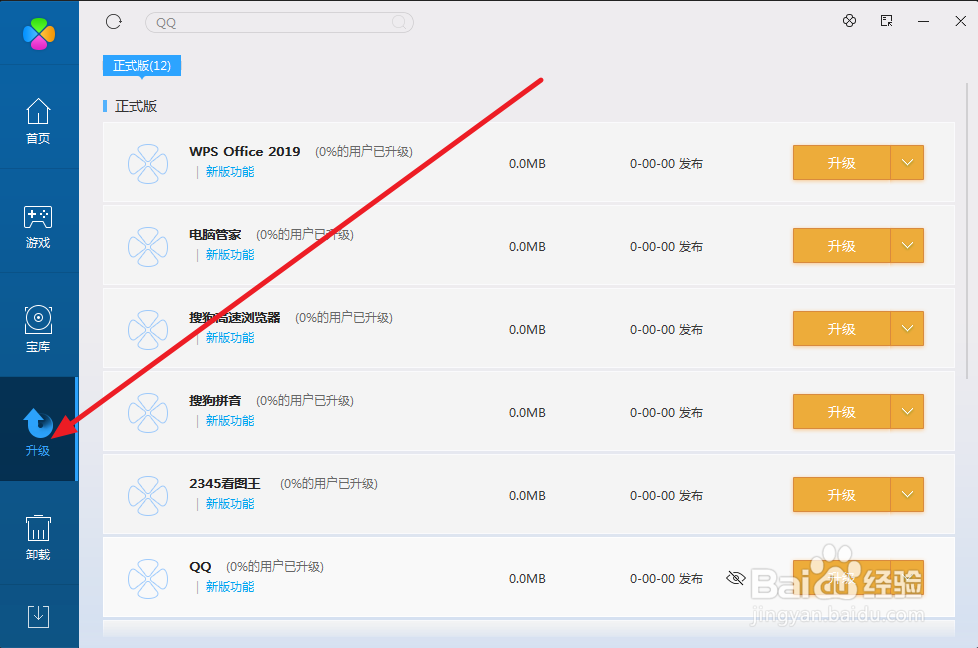Click 0-00-00 发布 date in the 搜狗拼音 row
978x648 pixels.
tap(666, 412)
